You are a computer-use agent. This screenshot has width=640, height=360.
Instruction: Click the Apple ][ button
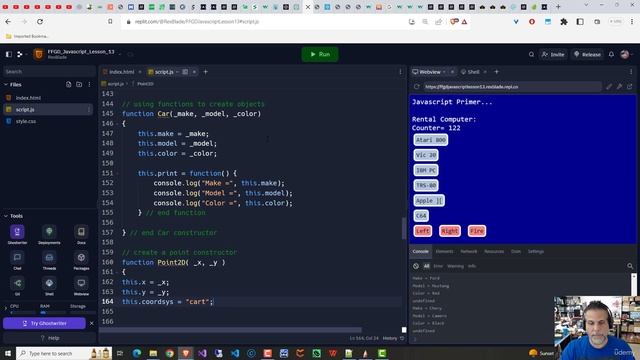[x=429, y=200]
